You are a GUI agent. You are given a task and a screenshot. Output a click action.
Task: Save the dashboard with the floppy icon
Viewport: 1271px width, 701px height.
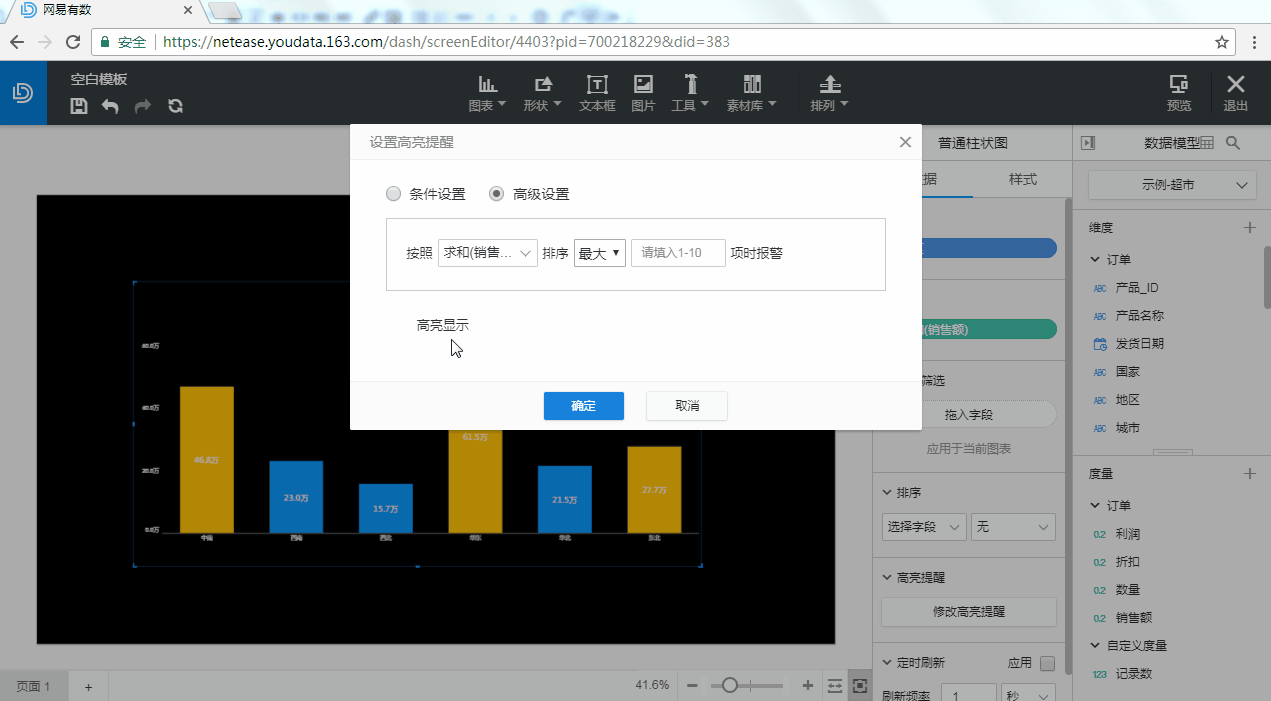(79, 106)
